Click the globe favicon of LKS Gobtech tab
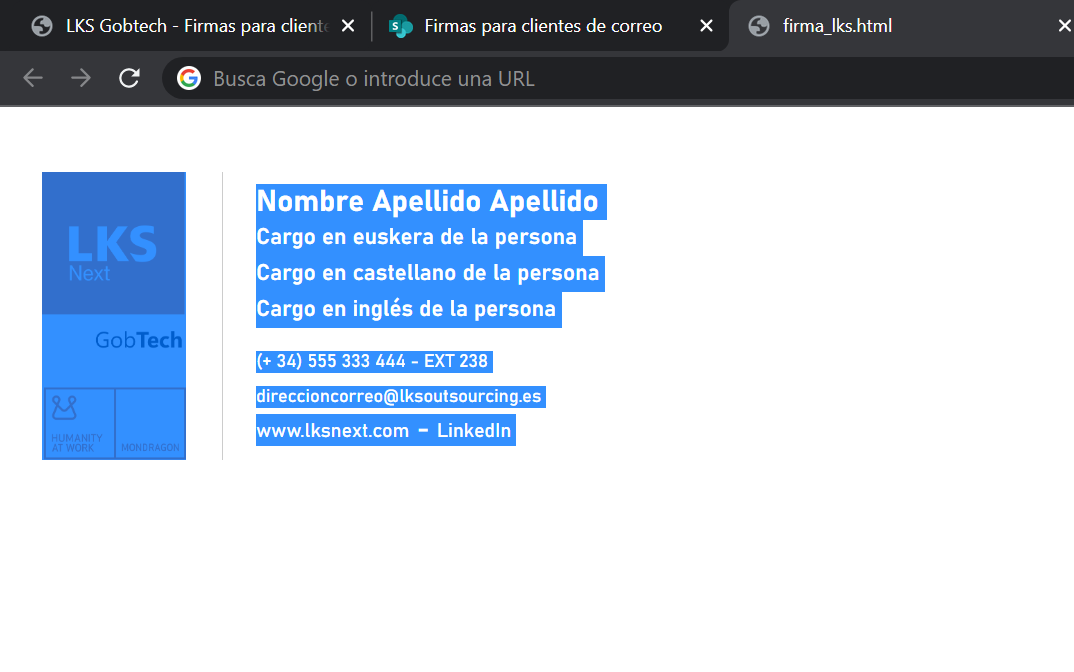The height and width of the screenshot is (672, 1074). pos(42,26)
